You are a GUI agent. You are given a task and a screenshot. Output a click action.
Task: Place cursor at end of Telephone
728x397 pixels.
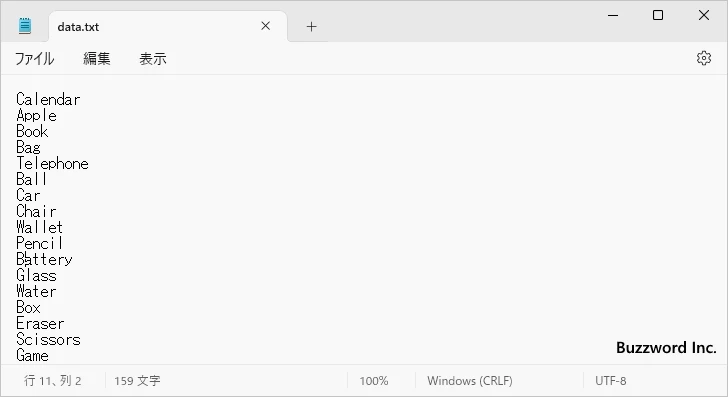(x=89, y=163)
